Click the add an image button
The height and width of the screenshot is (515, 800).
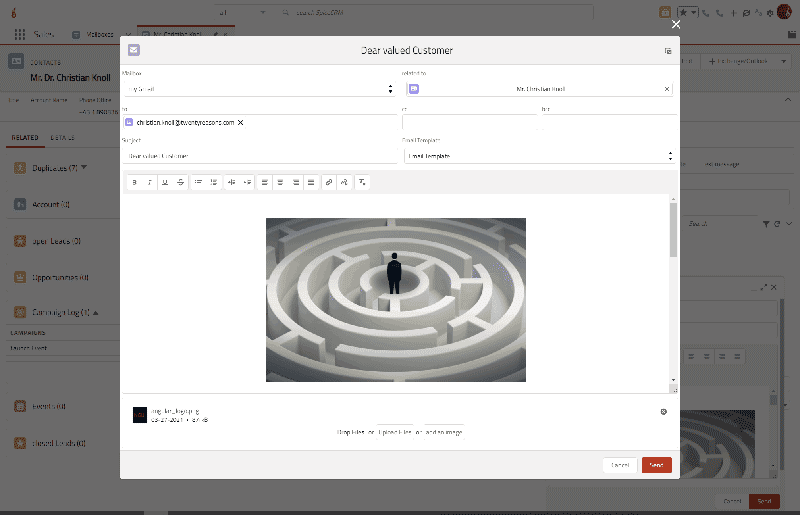tap(443, 432)
